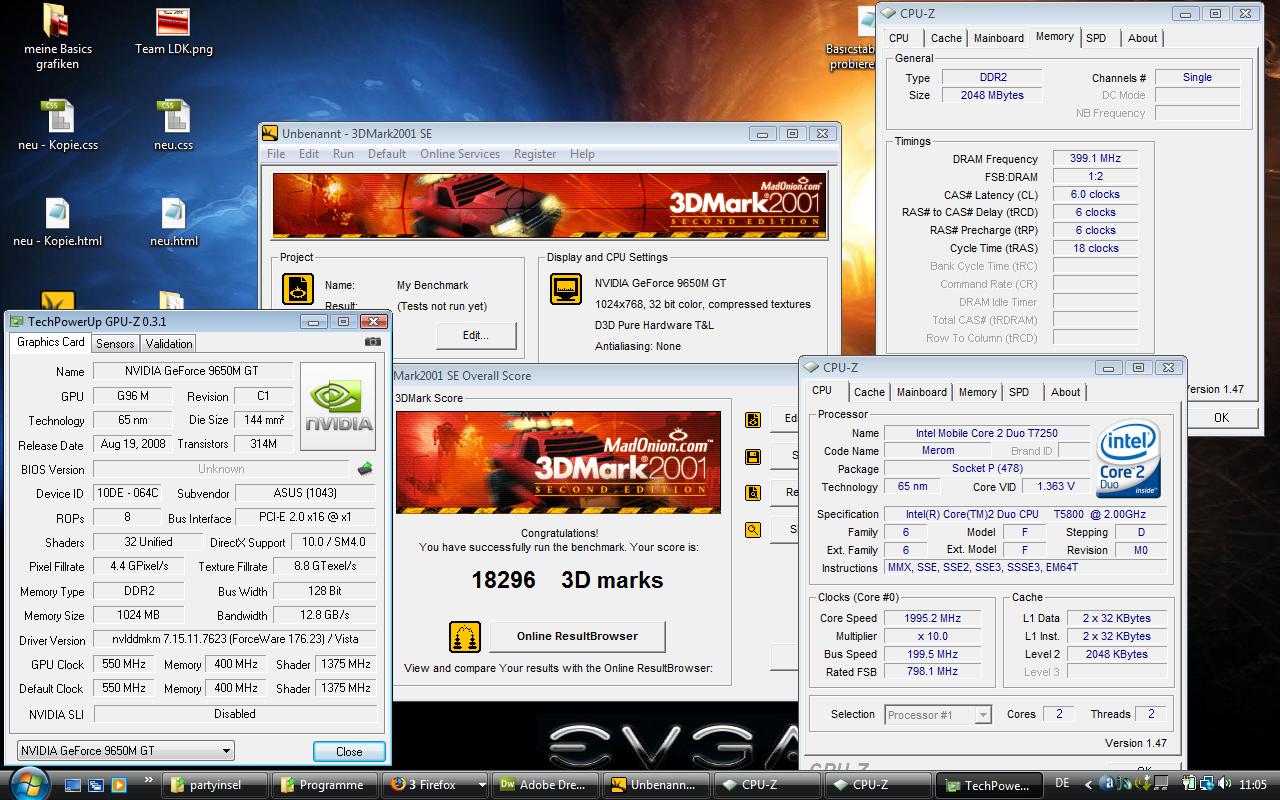The width and height of the screenshot is (1280, 800).
Task: Select the 'neu - Kopie.html' desktop file
Action: [58, 221]
